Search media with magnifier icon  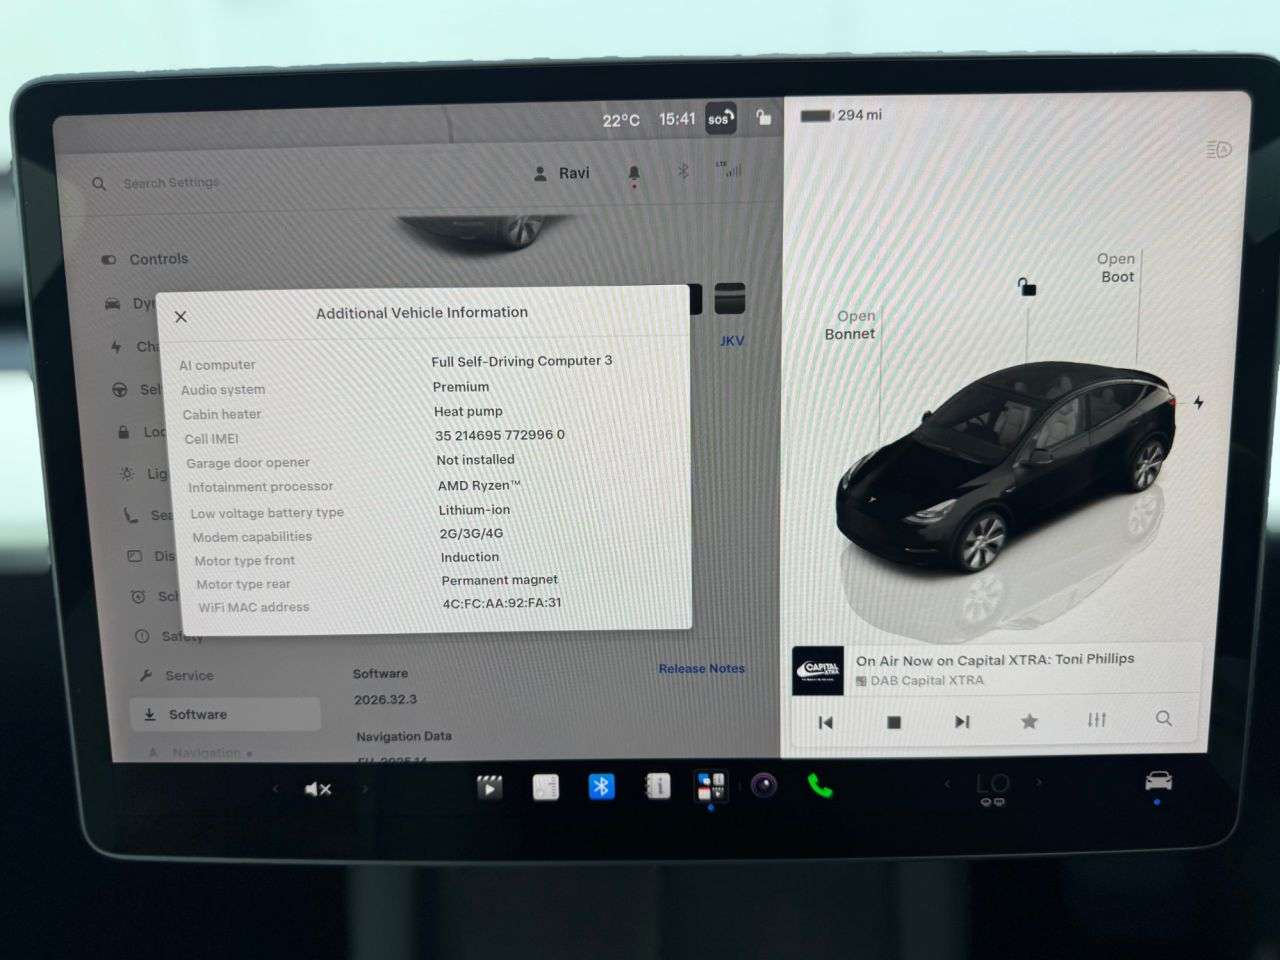click(1163, 718)
